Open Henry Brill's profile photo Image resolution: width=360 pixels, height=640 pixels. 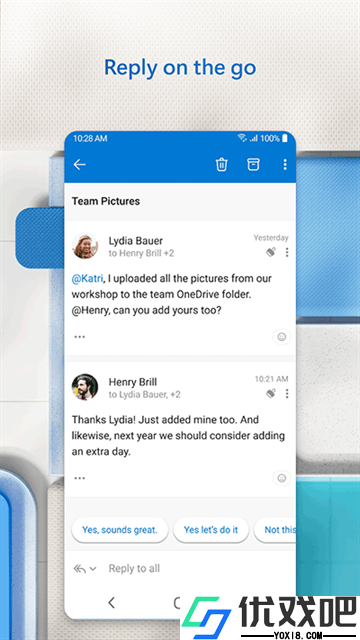[85, 387]
